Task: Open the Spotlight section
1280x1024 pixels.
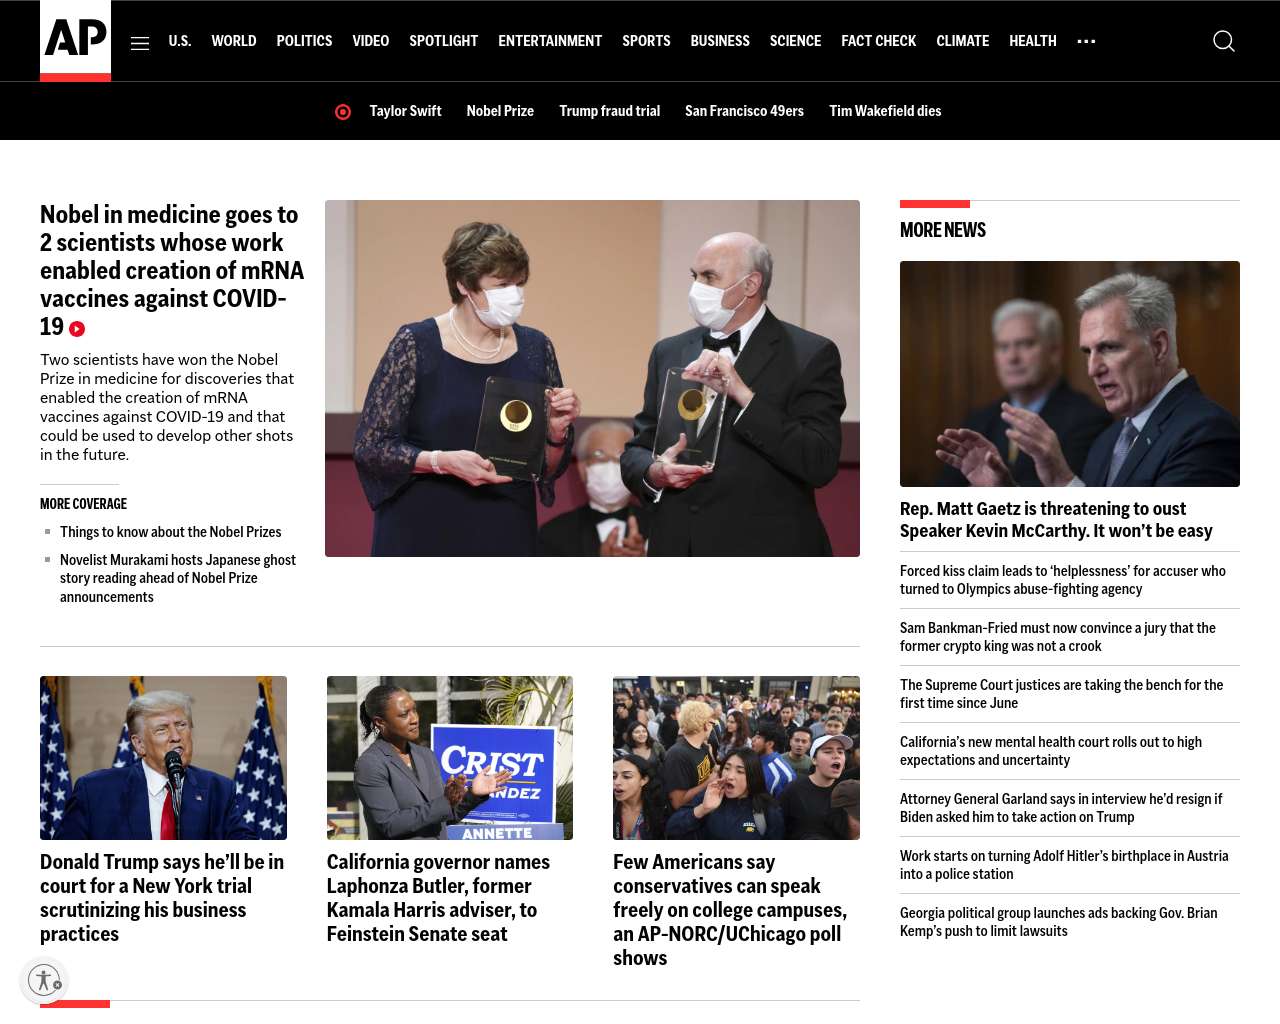Action: pos(443,41)
